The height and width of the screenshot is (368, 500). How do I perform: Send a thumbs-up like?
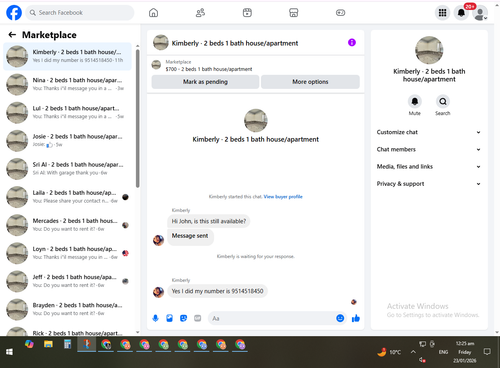(356, 318)
